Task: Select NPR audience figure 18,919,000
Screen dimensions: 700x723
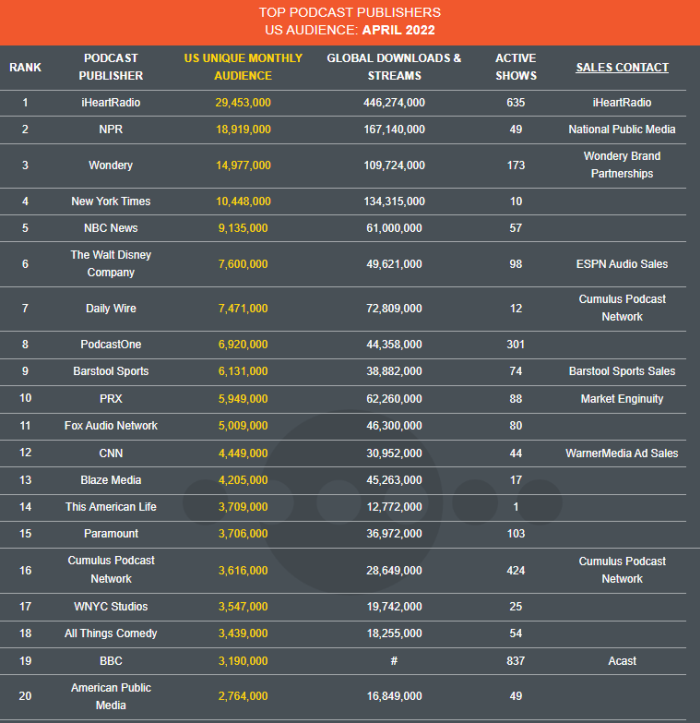Action: [x=243, y=130]
